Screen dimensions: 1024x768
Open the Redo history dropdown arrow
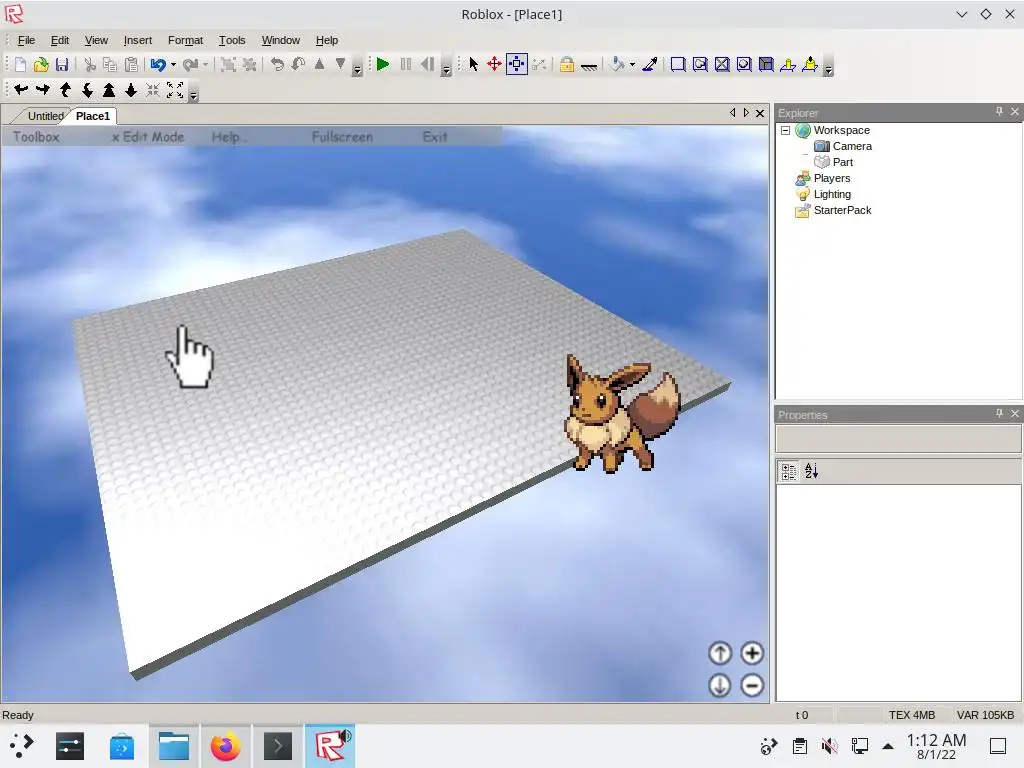point(205,65)
